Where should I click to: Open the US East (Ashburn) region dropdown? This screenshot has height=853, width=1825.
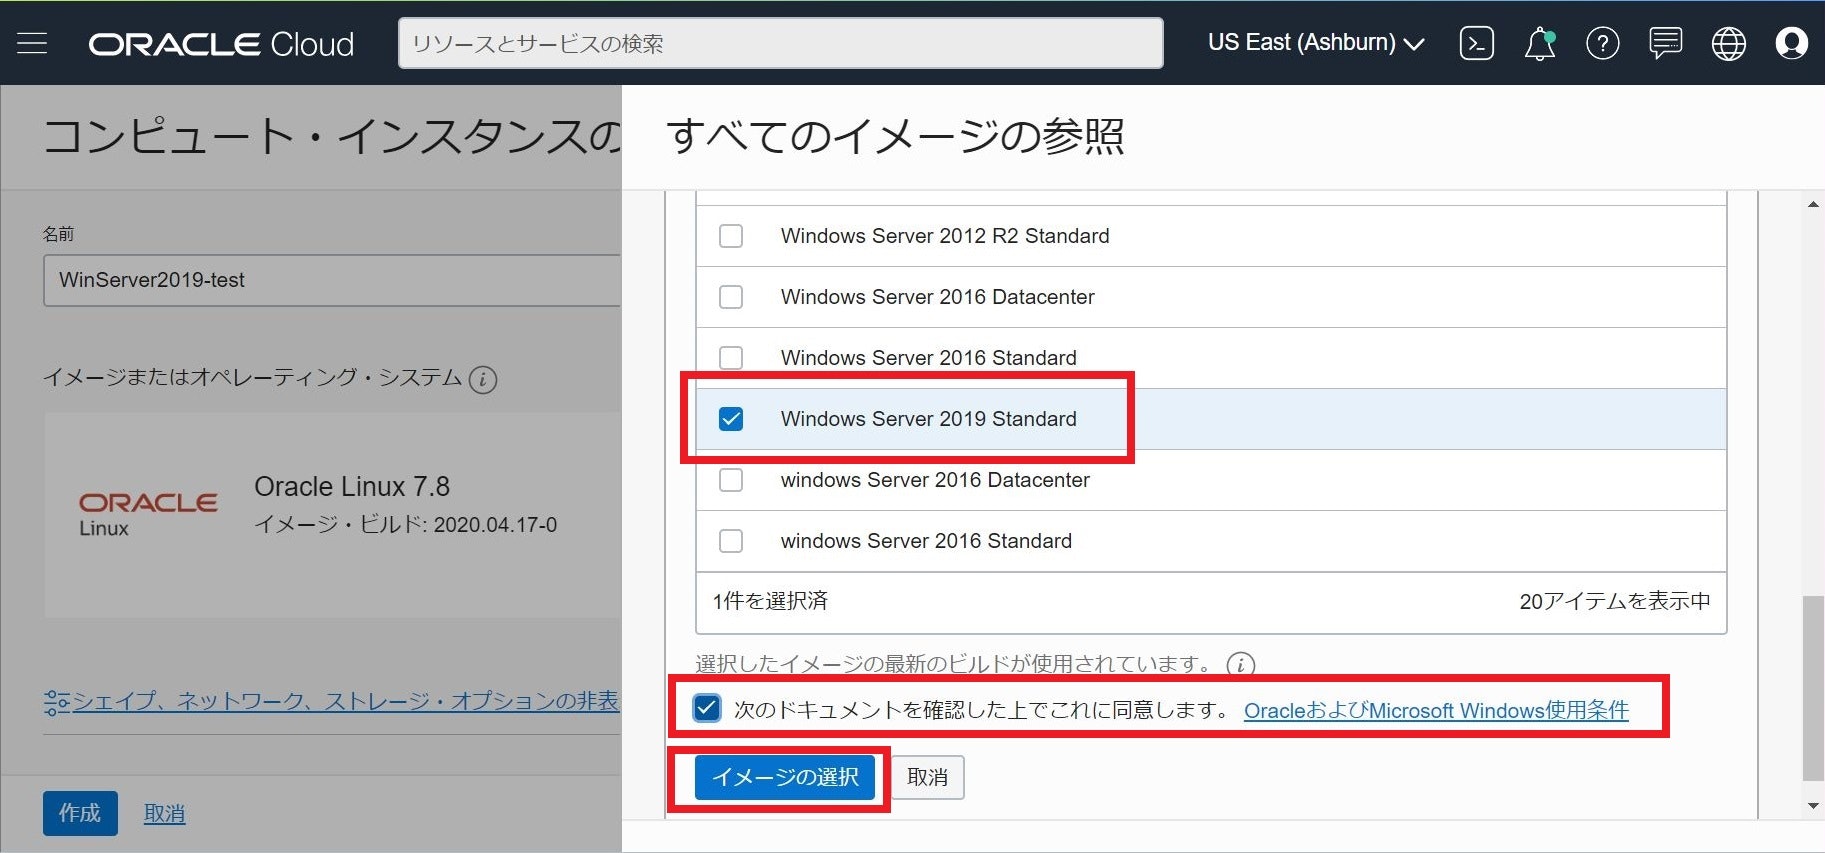[1316, 43]
